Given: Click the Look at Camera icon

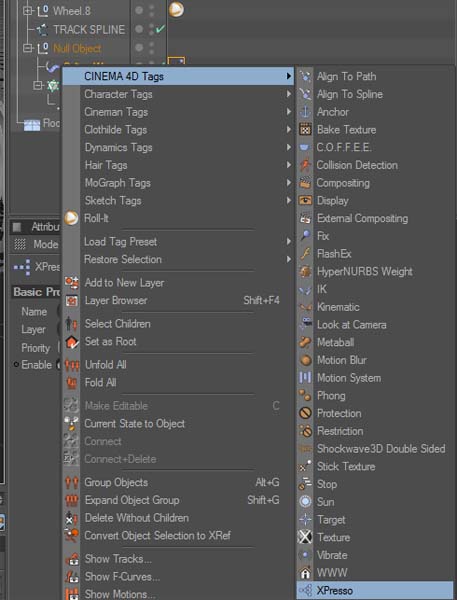Looking at the screenshot, I should [x=305, y=324].
